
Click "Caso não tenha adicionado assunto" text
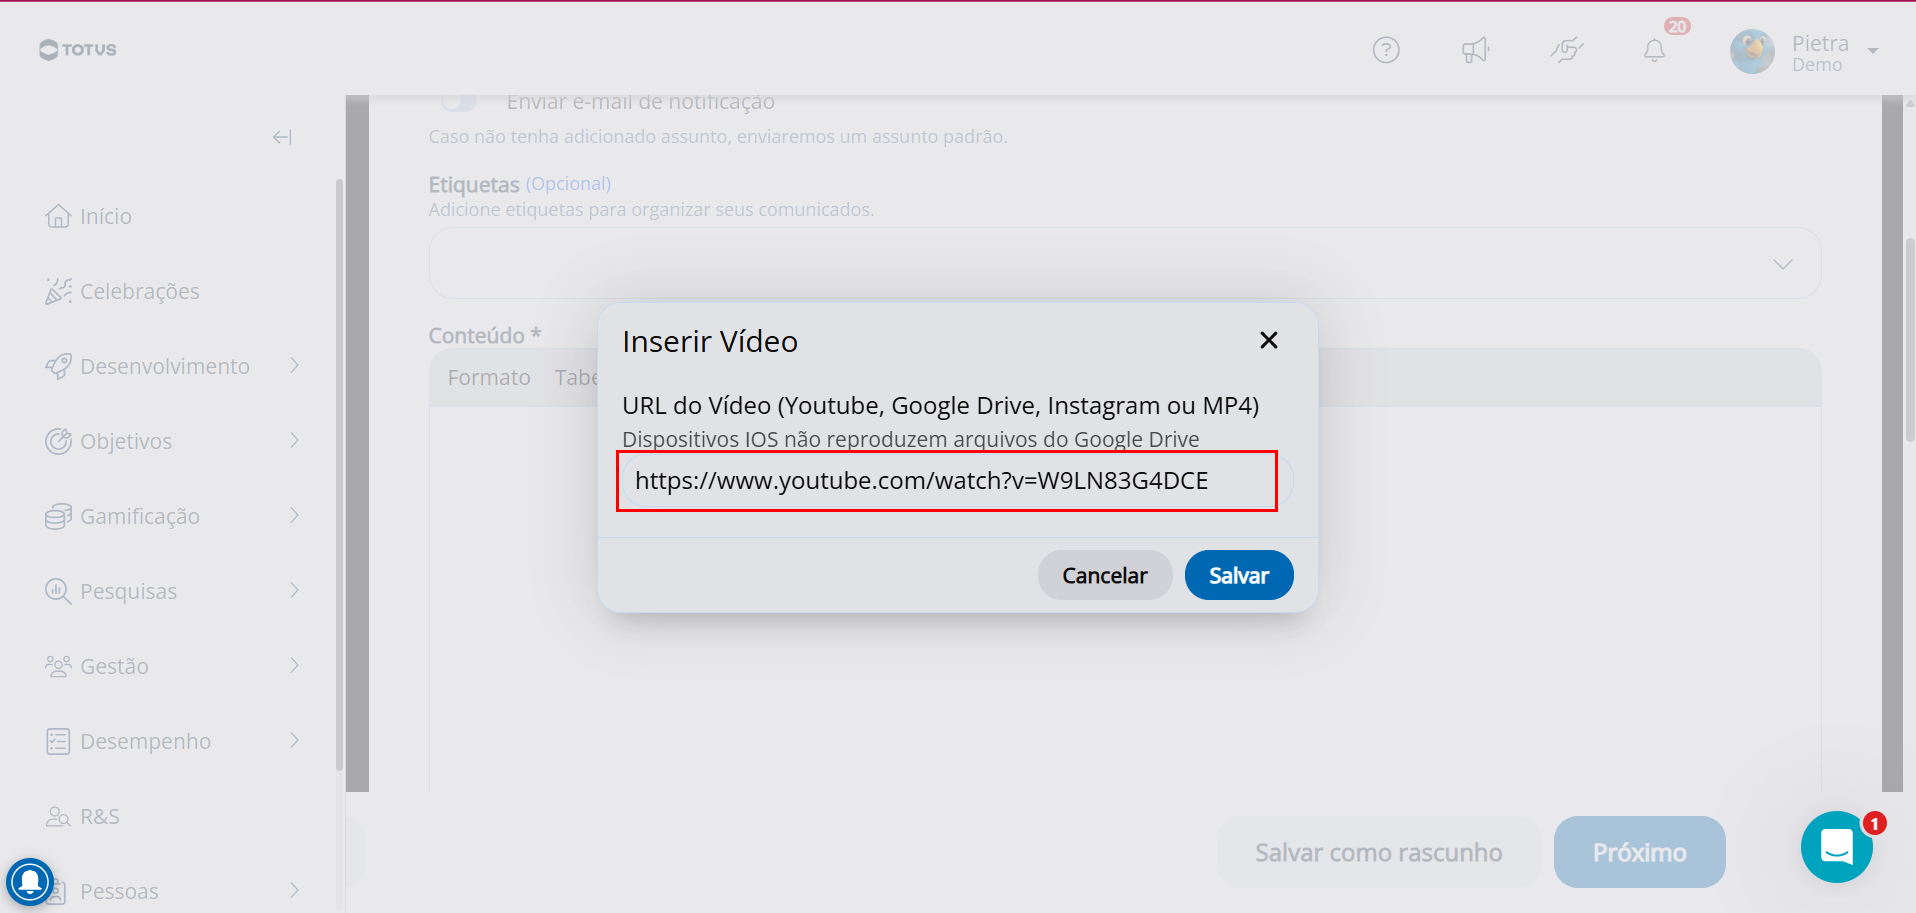point(718,137)
